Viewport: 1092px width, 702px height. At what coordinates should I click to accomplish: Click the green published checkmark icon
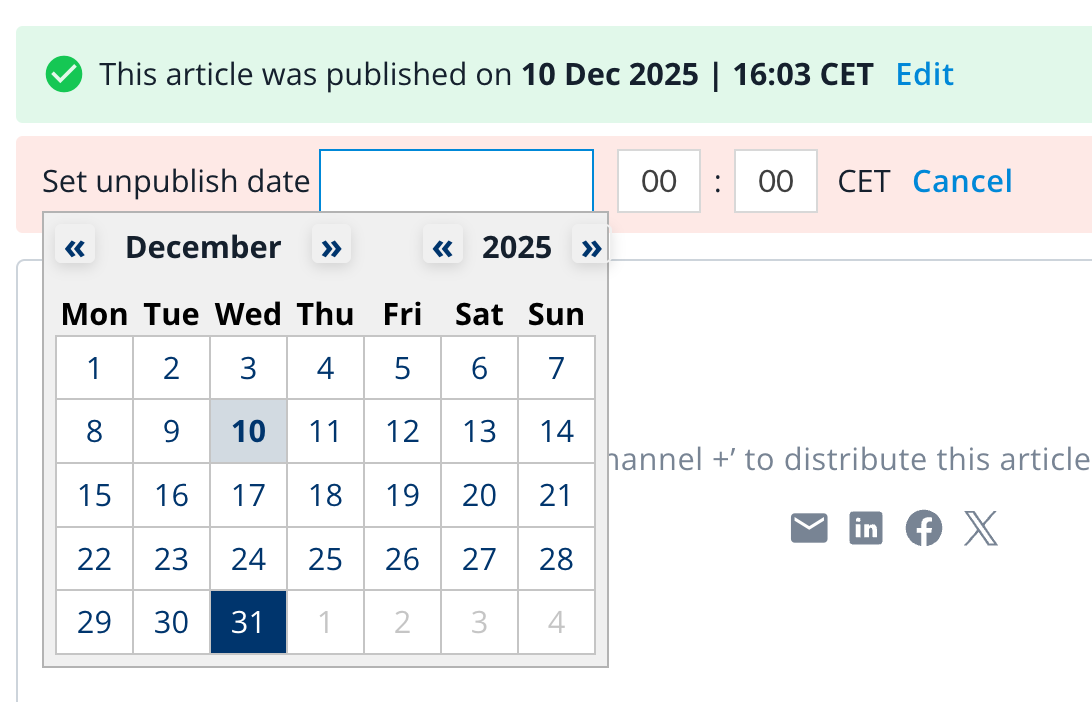[64, 74]
